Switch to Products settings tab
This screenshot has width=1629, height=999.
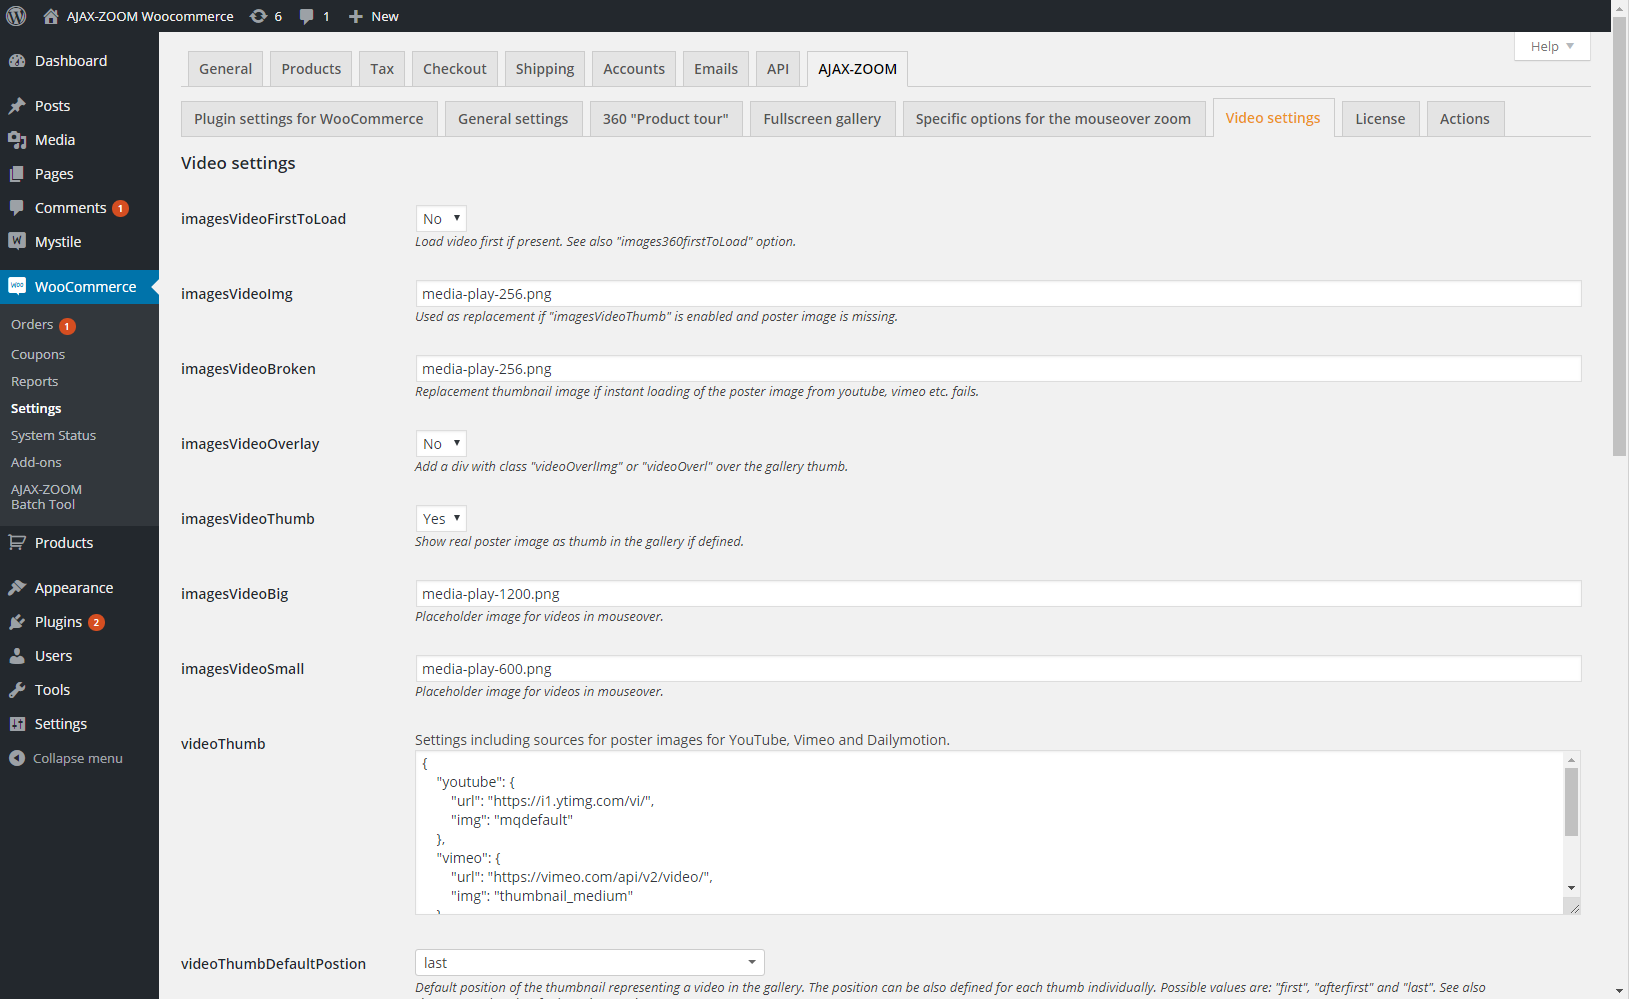[x=311, y=69]
